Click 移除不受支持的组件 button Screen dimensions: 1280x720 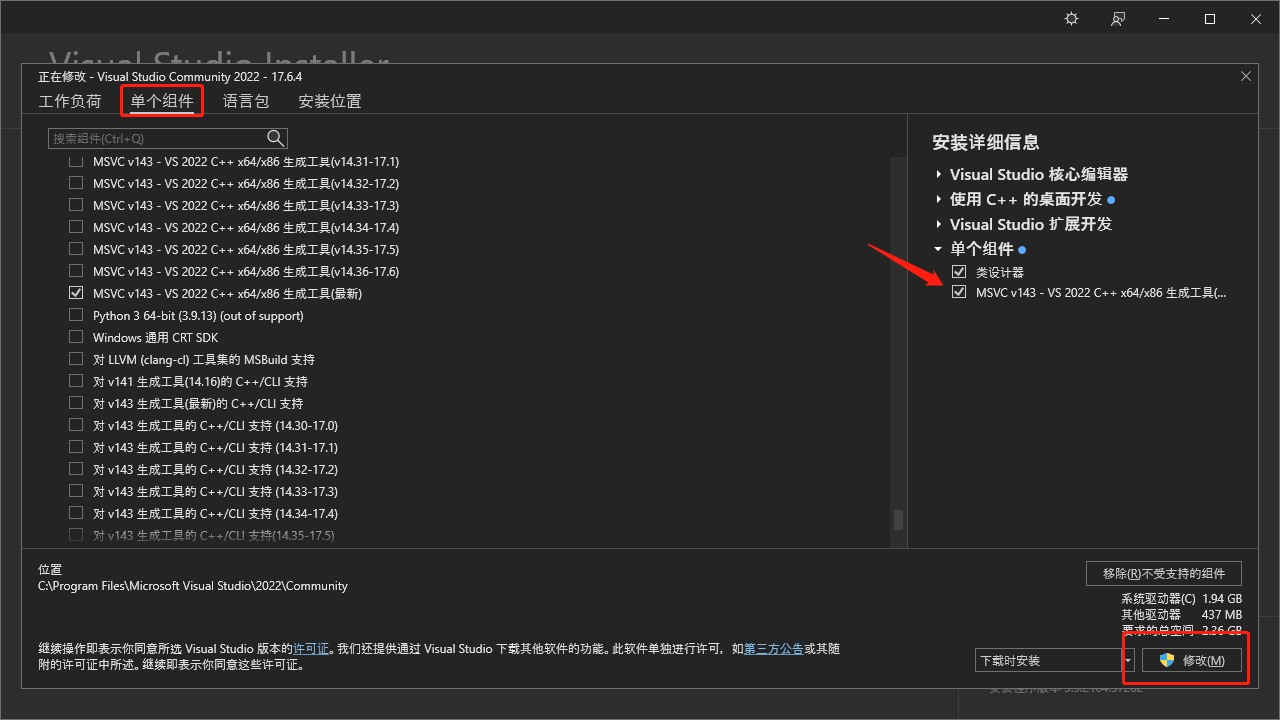(1164, 573)
